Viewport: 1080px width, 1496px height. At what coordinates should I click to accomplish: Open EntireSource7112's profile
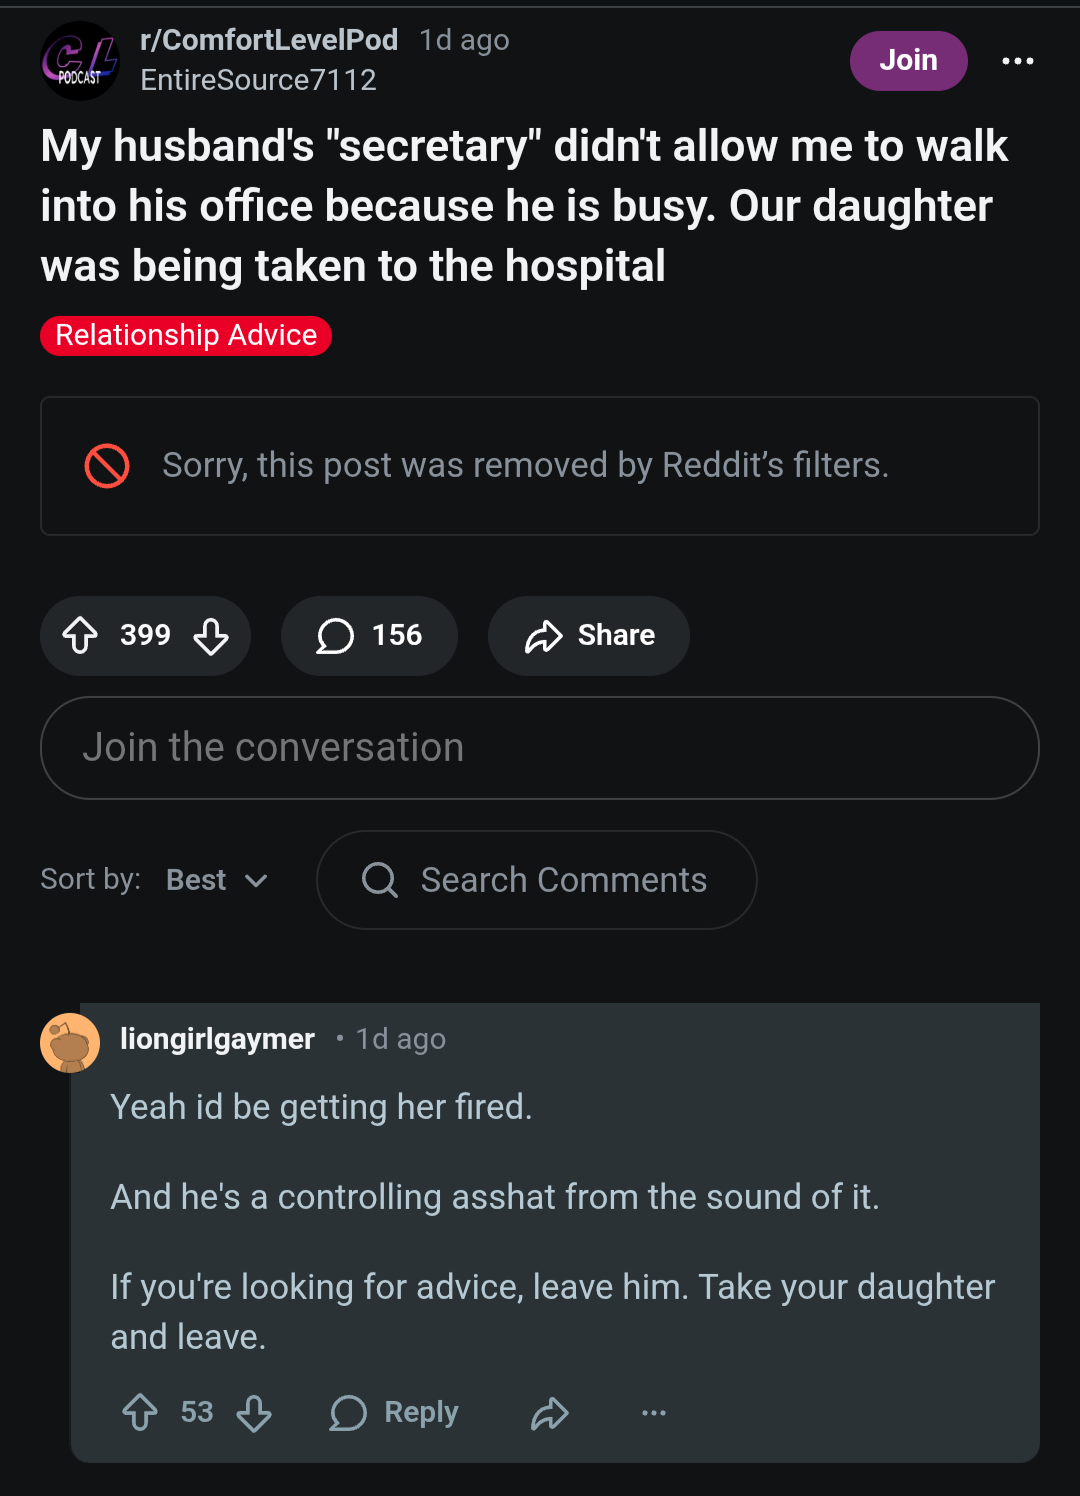coord(258,80)
